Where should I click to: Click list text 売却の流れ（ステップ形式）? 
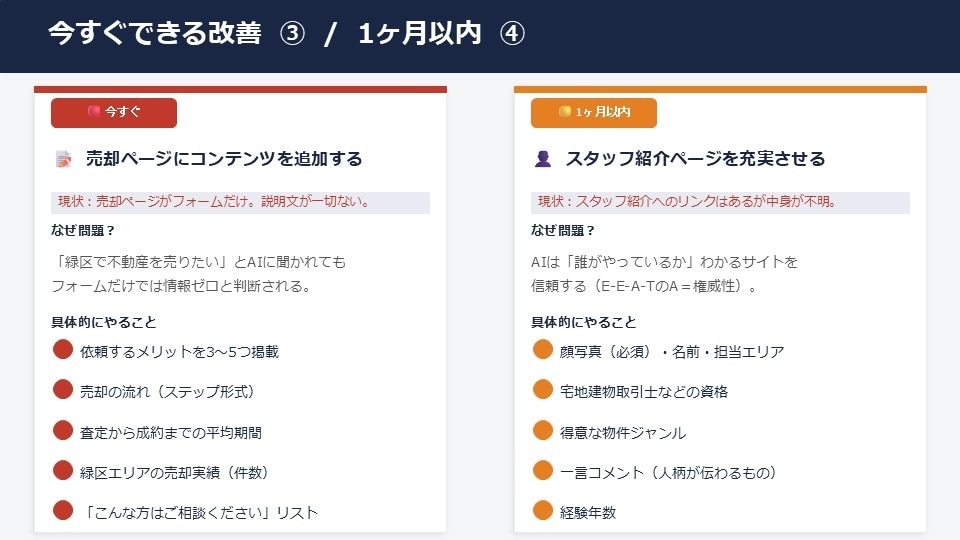coord(167,392)
